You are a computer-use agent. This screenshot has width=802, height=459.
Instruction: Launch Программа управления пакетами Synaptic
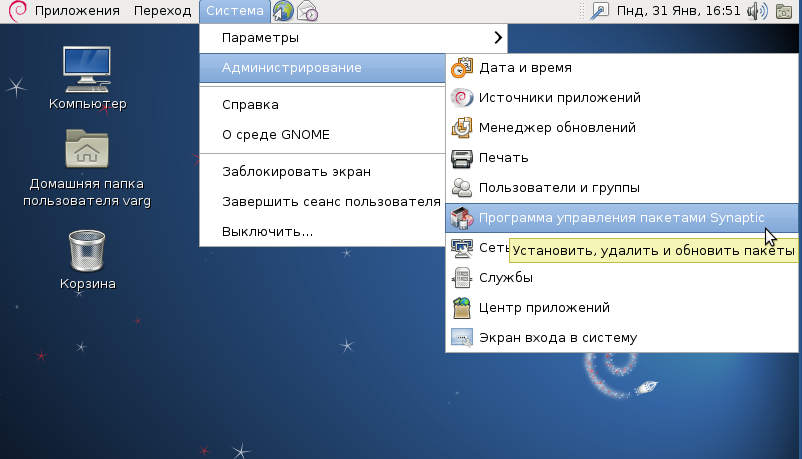621,217
